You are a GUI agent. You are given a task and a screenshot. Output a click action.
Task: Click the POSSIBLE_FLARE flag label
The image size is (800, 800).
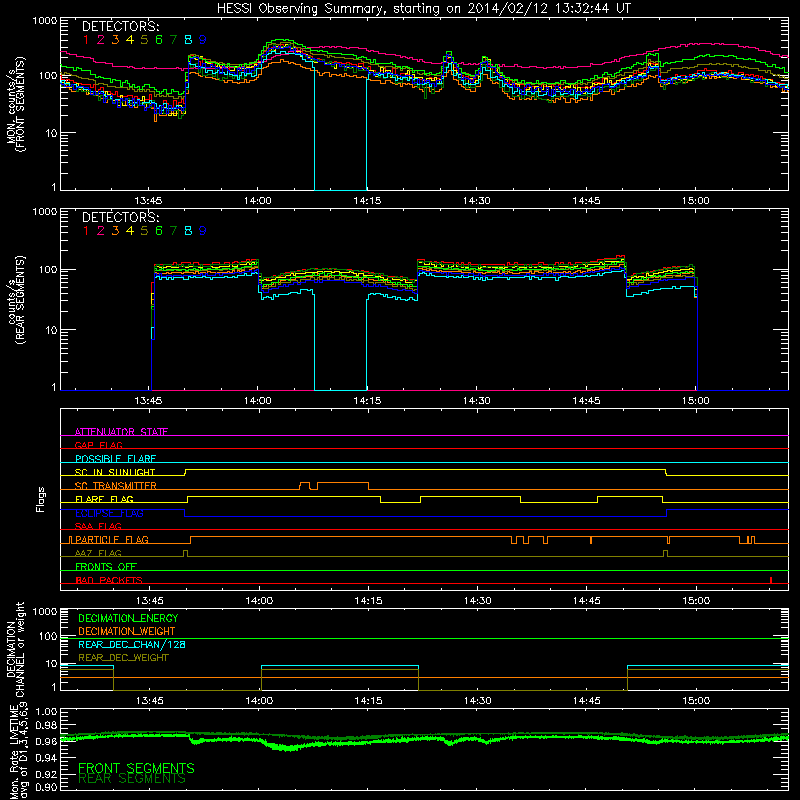[115, 459]
